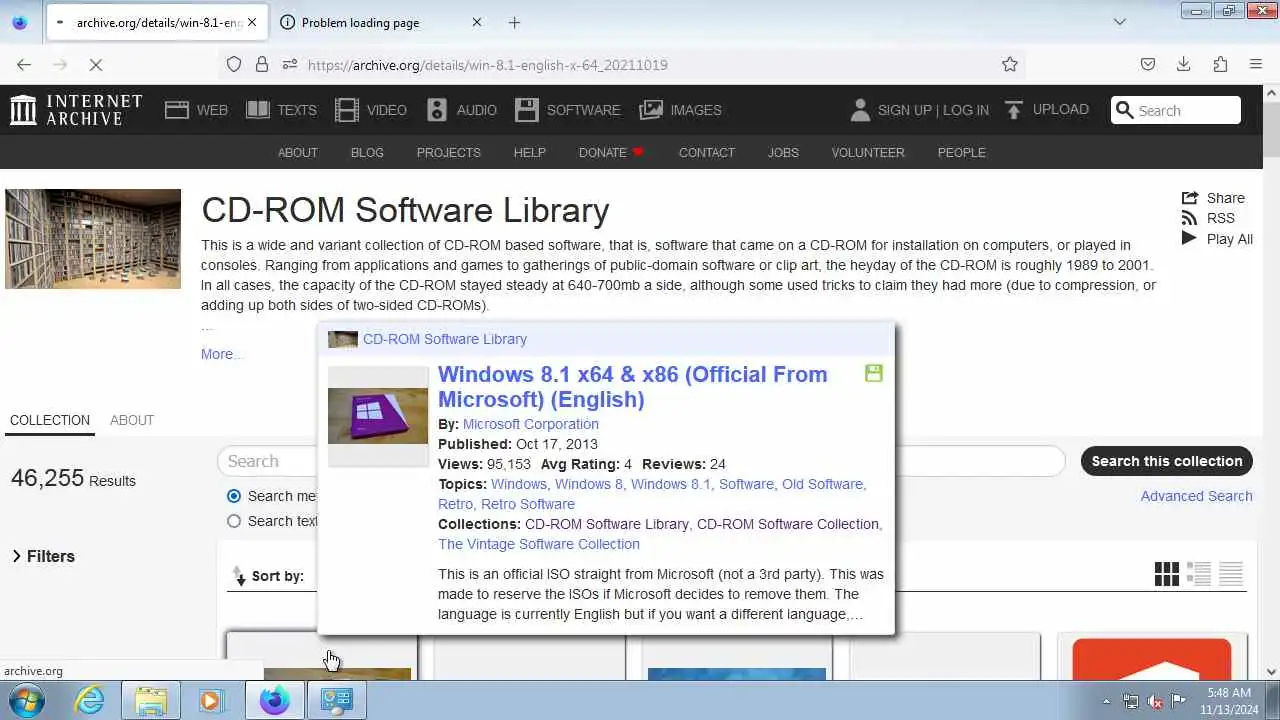The width and height of the screenshot is (1280, 720).
Task: Show site security shield information
Action: click(x=234, y=65)
